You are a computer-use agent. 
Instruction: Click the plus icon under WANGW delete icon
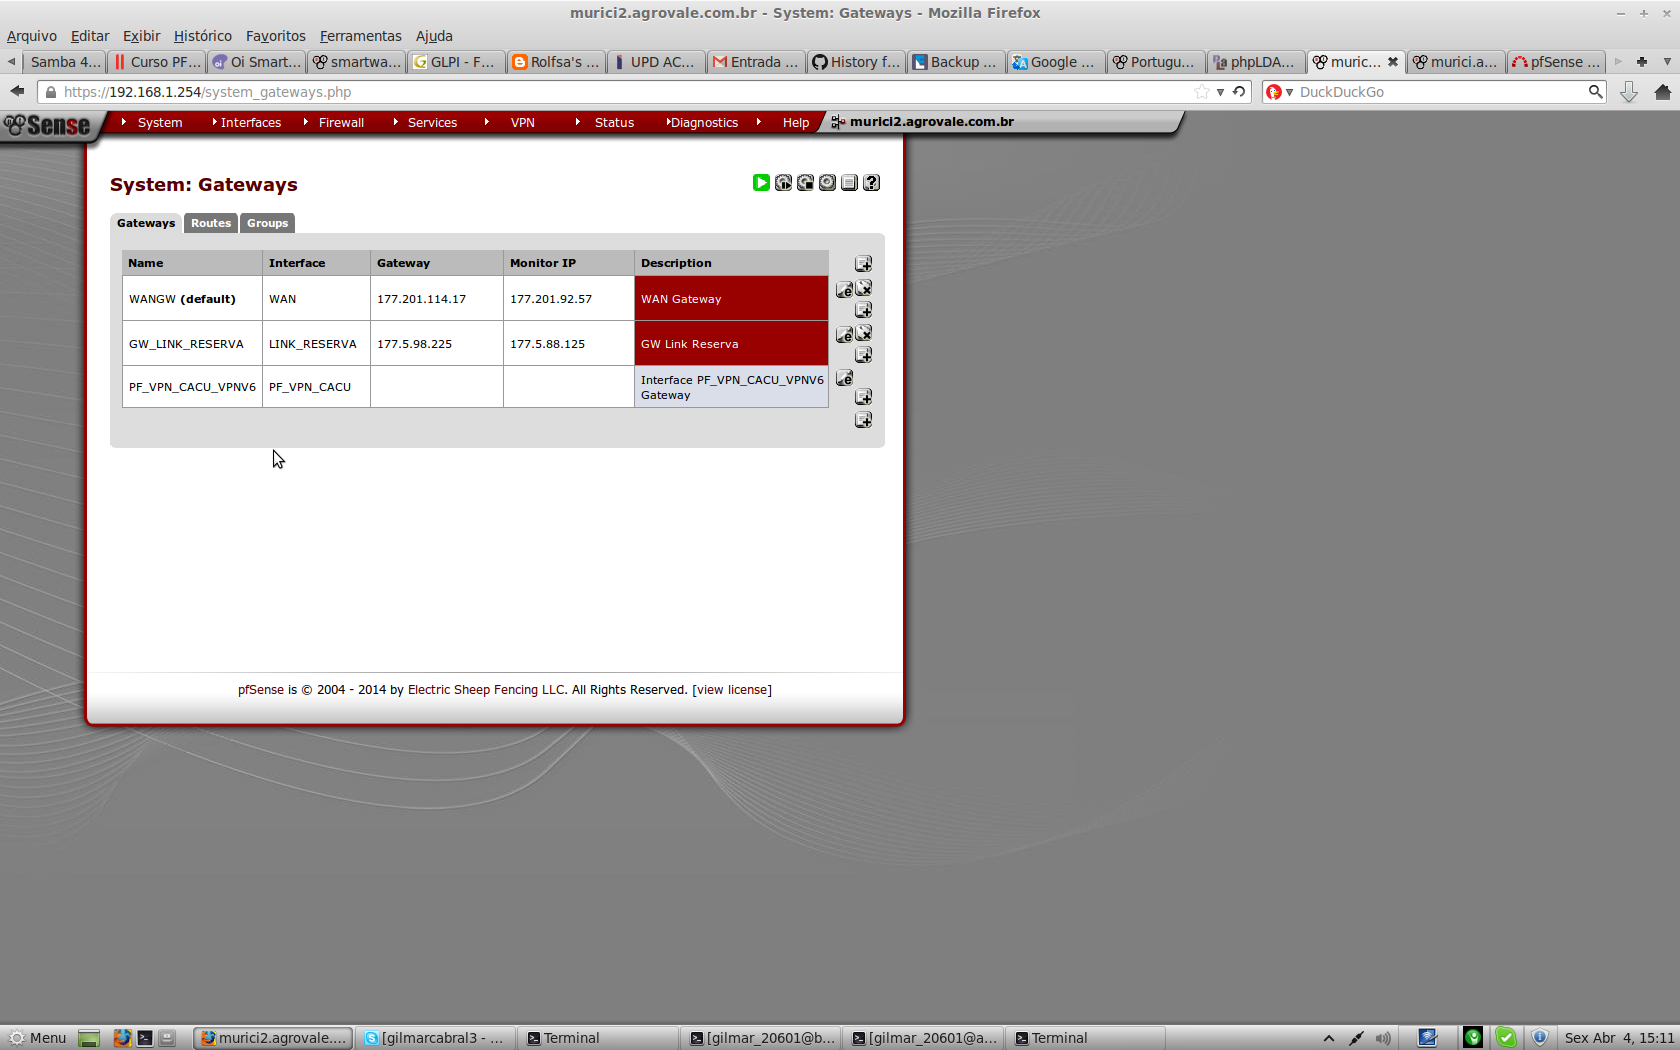[863, 310]
